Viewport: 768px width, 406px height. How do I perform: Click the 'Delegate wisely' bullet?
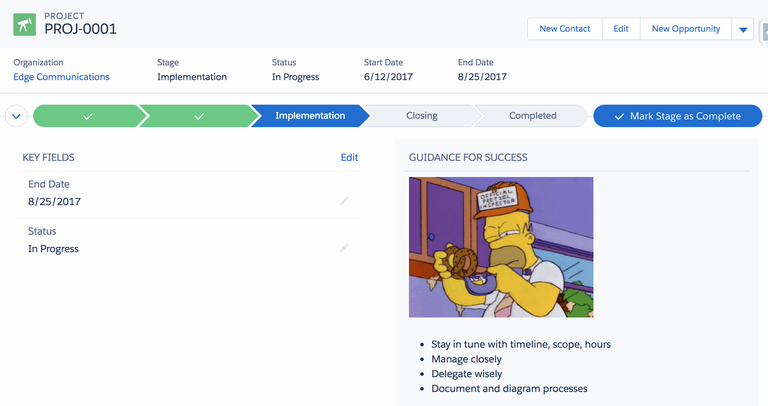tap(467, 374)
